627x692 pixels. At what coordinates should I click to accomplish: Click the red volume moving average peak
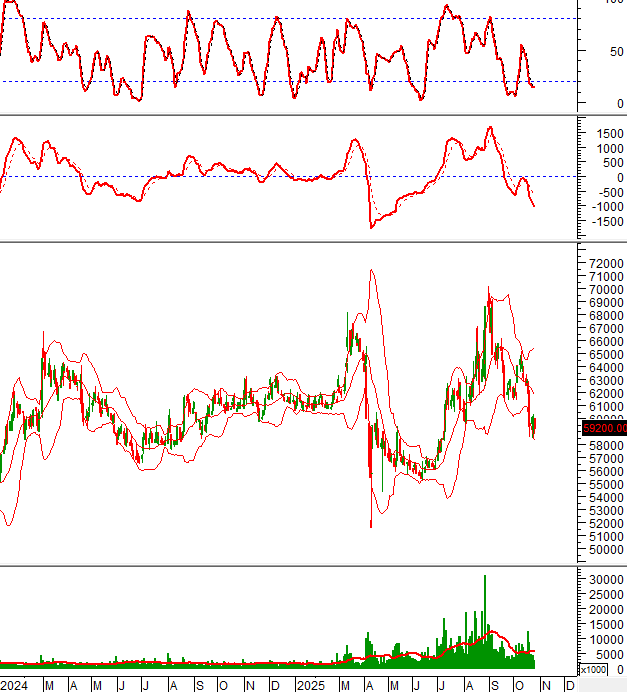492,632
